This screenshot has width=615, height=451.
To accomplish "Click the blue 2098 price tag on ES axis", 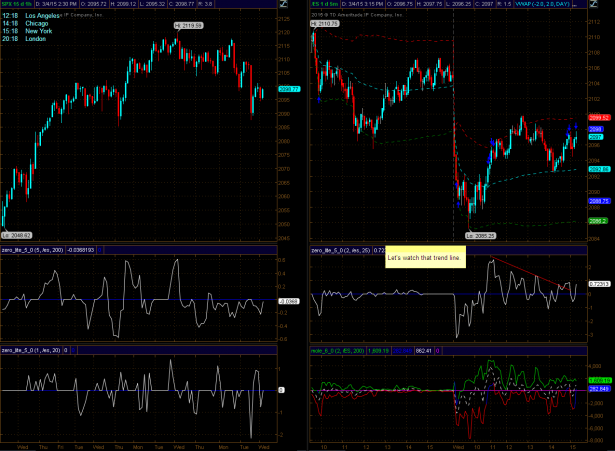I will (x=596, y=129).
